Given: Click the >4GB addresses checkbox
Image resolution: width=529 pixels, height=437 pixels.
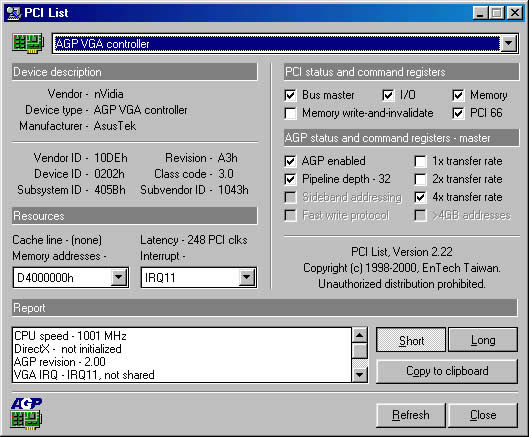Looking at the screenshot, I should (x=420, y=215).
